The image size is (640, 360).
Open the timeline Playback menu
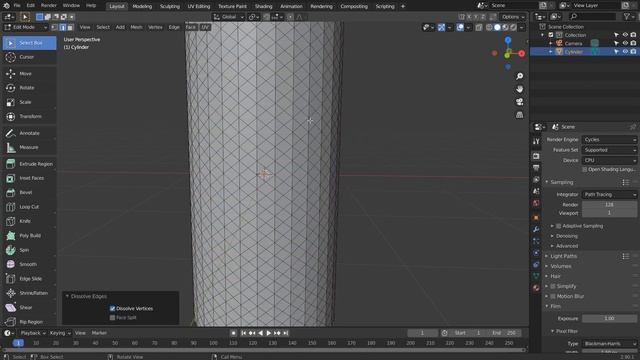click(33, 333)
